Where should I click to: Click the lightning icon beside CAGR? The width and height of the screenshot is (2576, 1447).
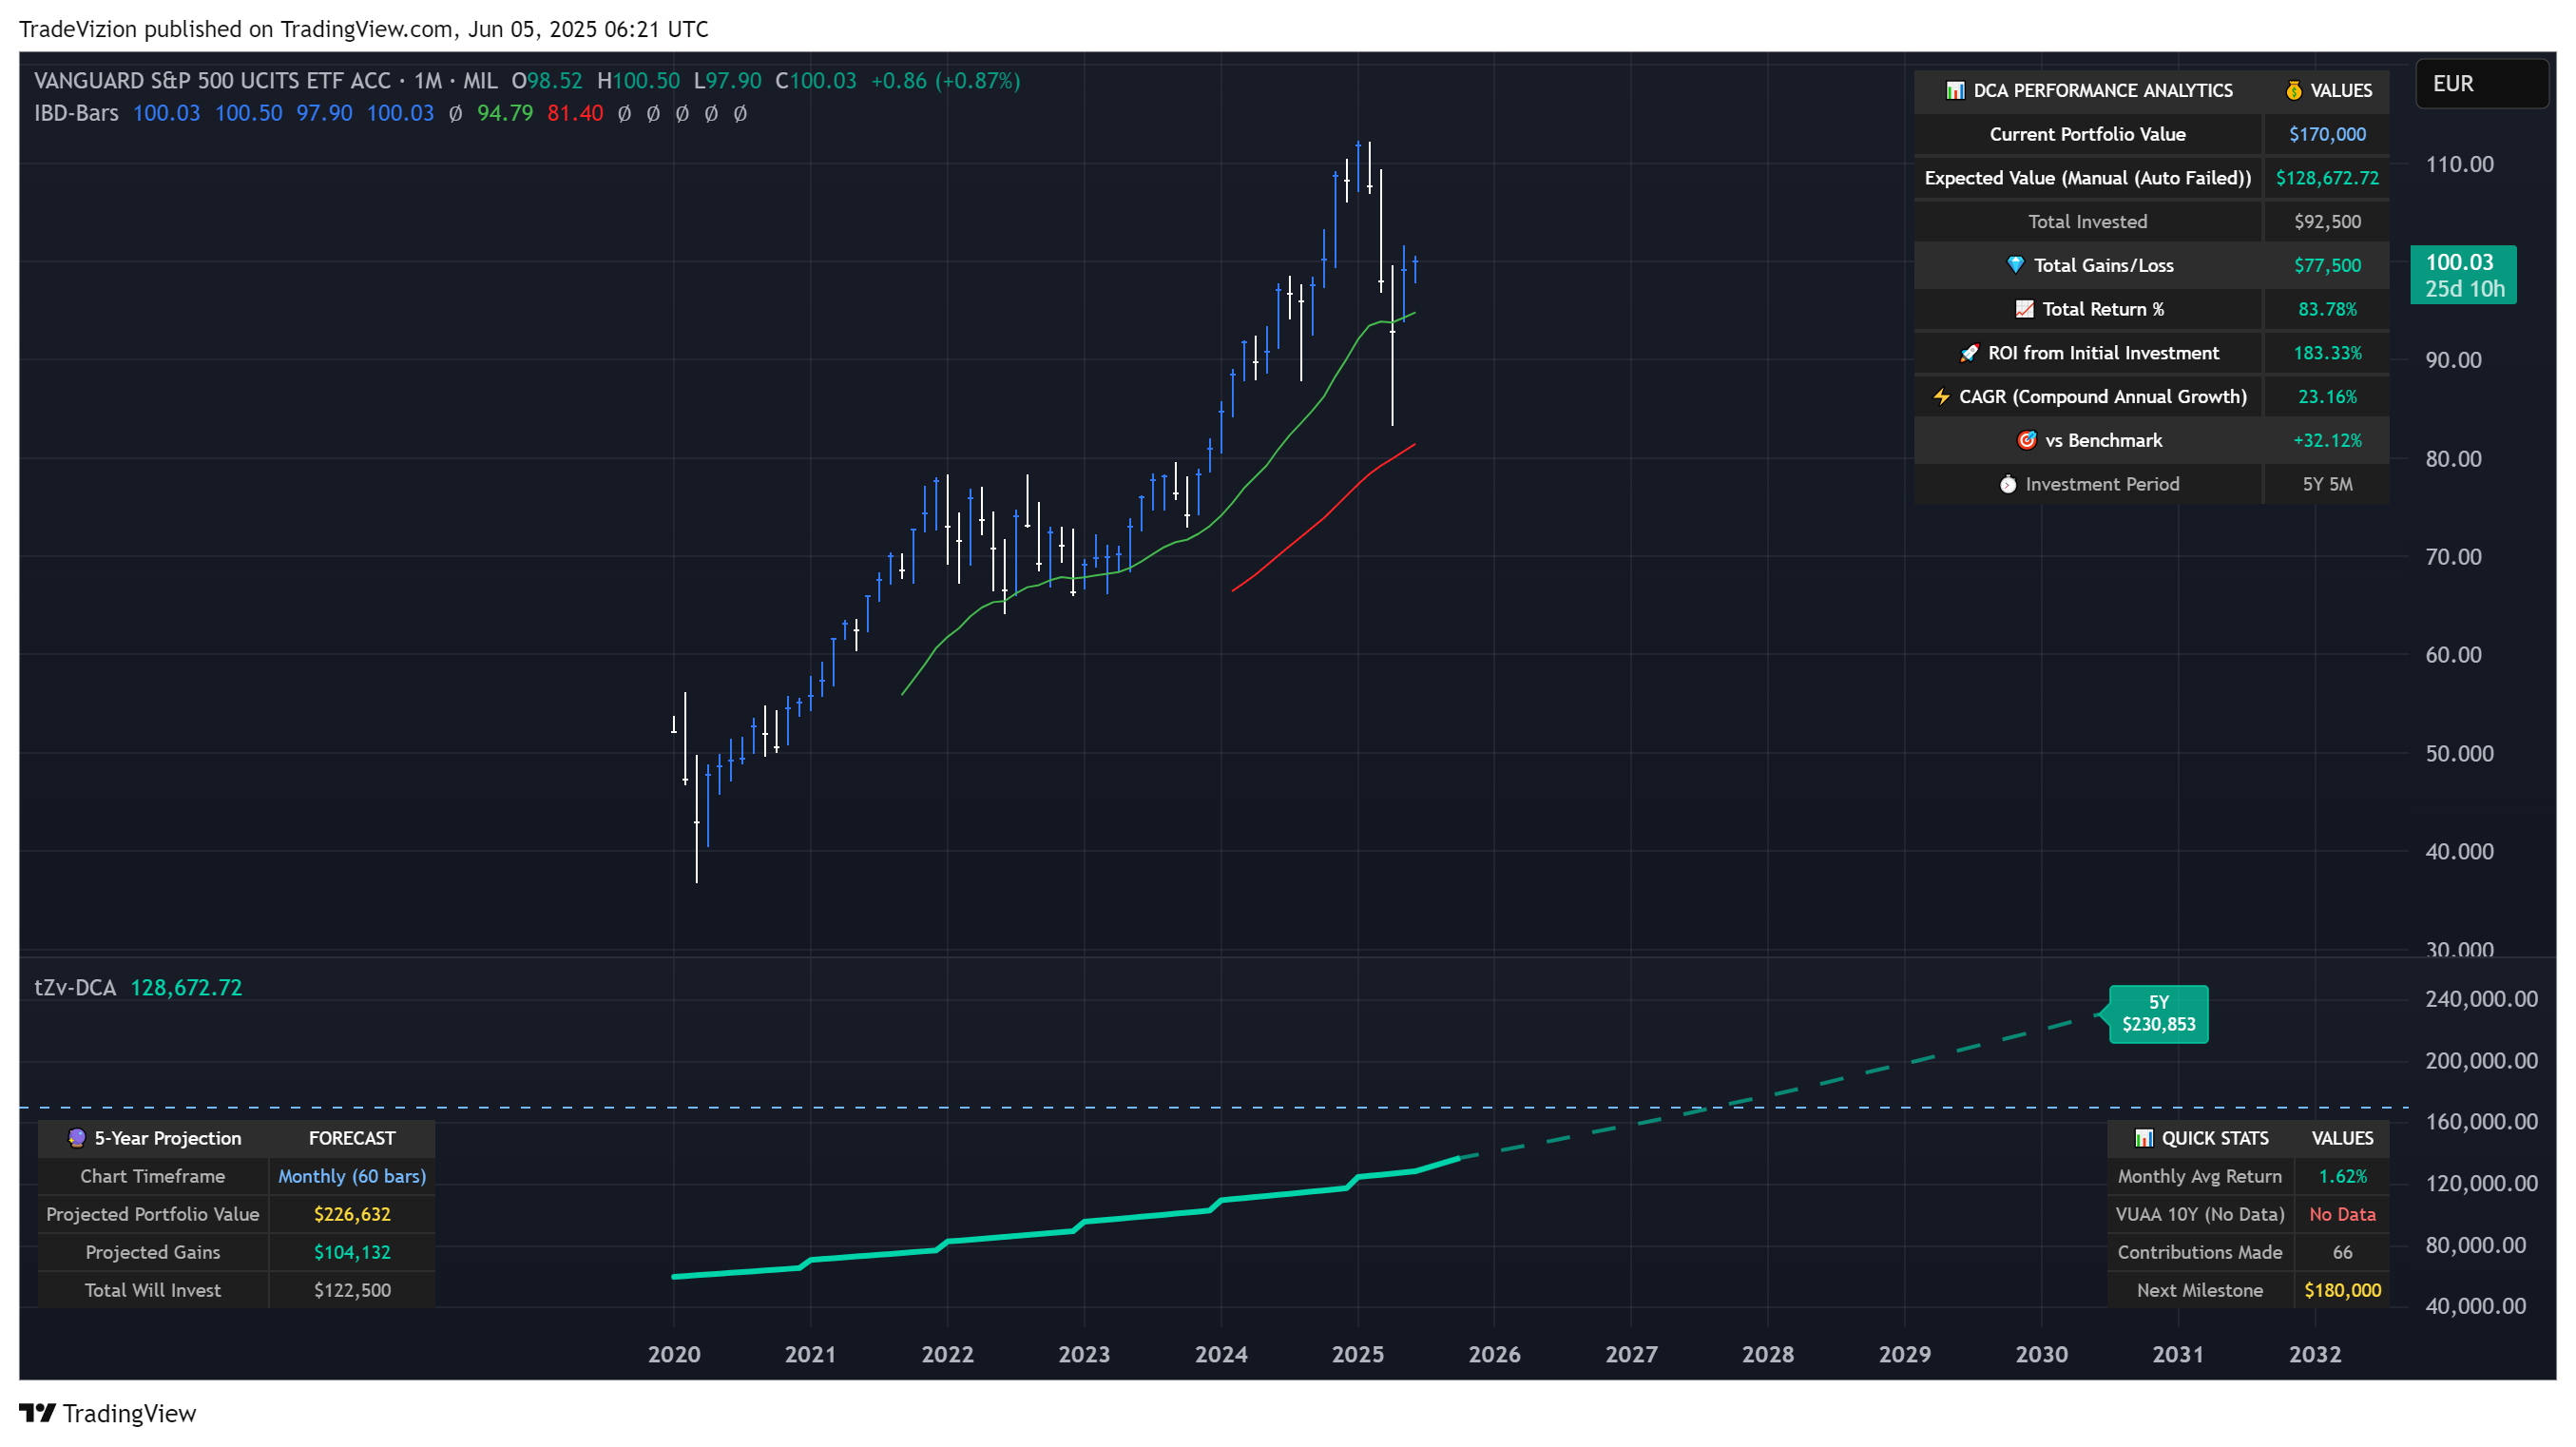pyautogui.click(x=1941, y=397)
